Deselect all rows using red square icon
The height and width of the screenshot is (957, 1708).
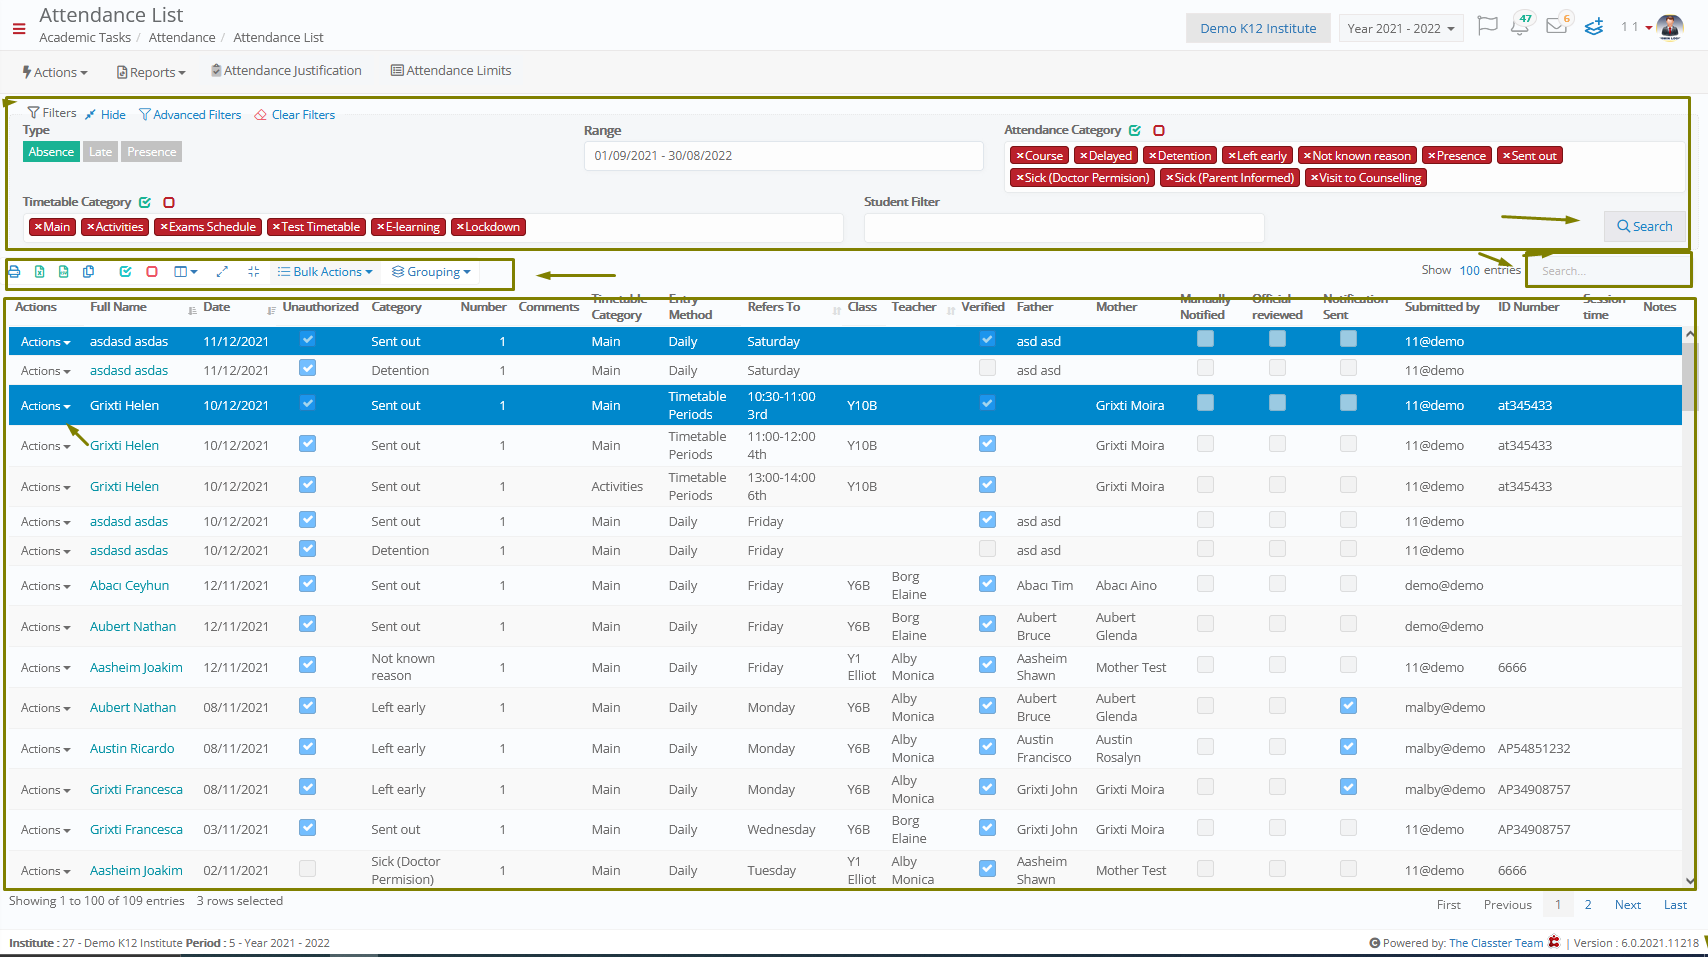pos(152,272)
